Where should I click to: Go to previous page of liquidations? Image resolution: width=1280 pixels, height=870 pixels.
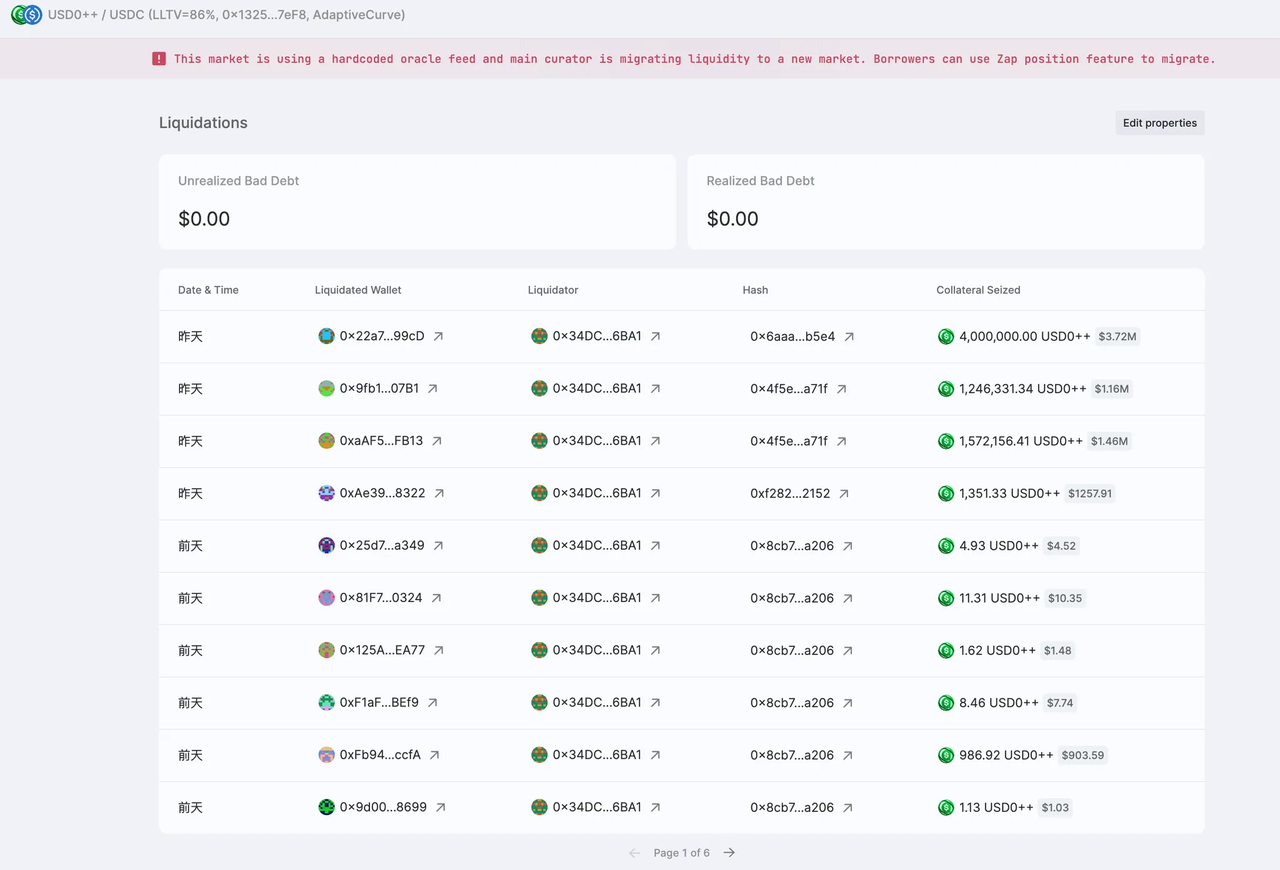click(634, 853)
